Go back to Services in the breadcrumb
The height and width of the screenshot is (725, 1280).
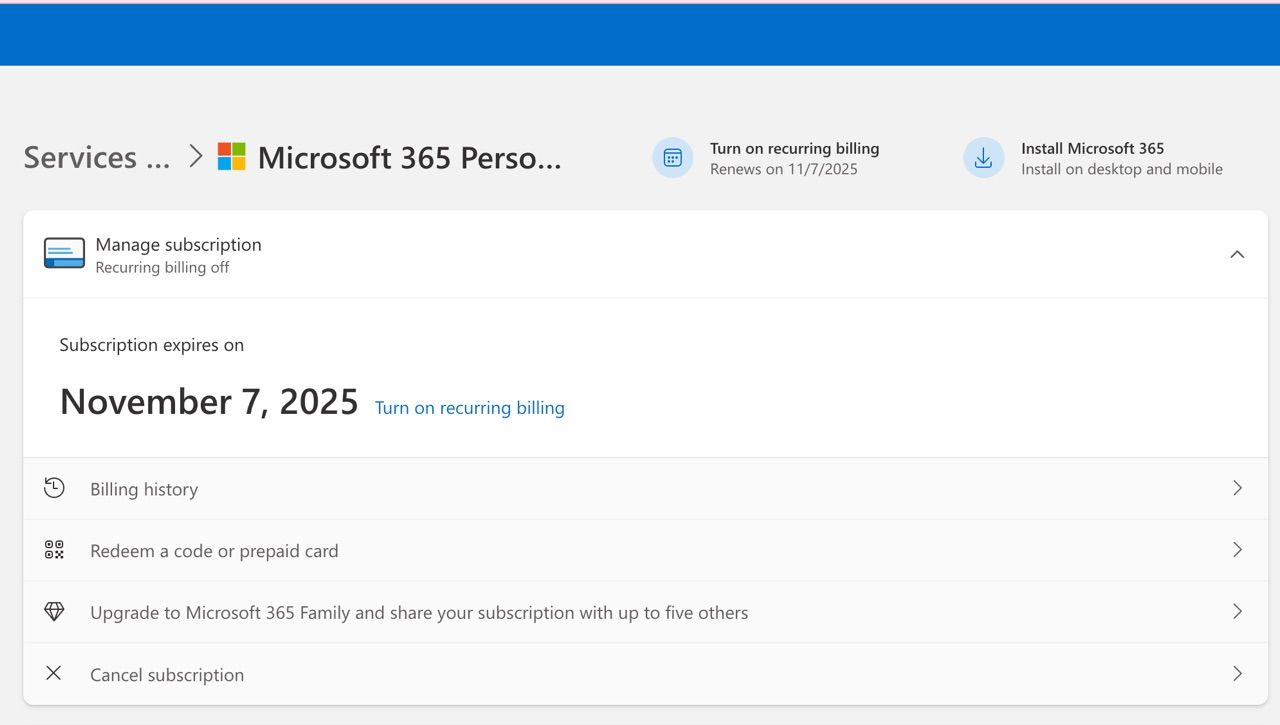(x=96, y=158)
